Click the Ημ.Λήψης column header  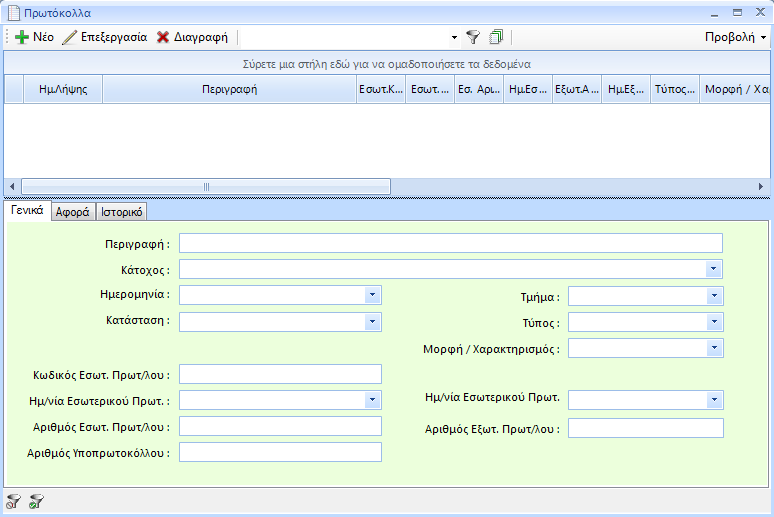click(x=63, y=89)
